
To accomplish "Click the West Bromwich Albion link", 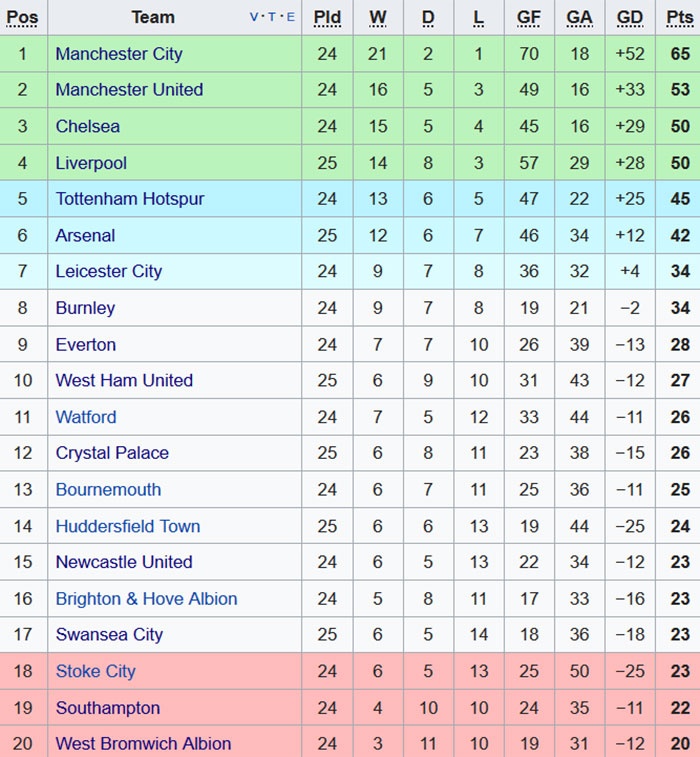I will coord(143,744).
